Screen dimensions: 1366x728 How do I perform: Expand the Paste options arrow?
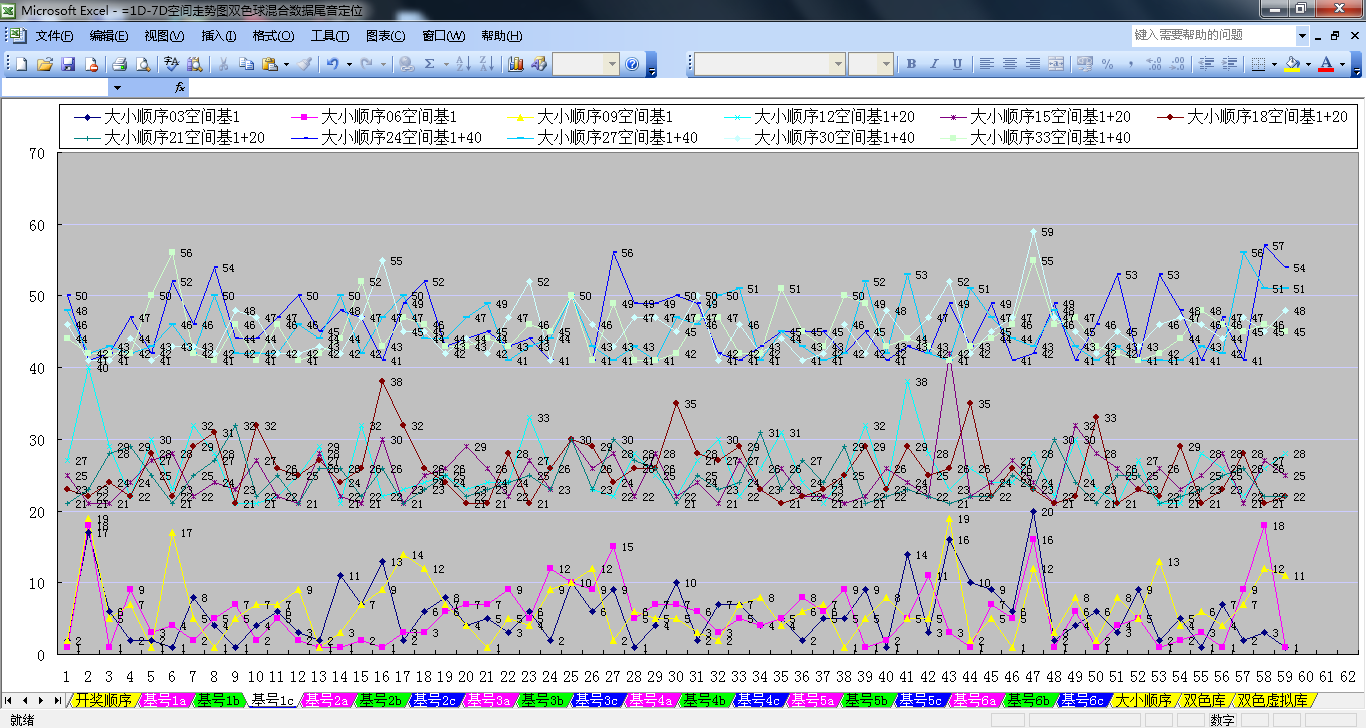(x=286, y=64)
